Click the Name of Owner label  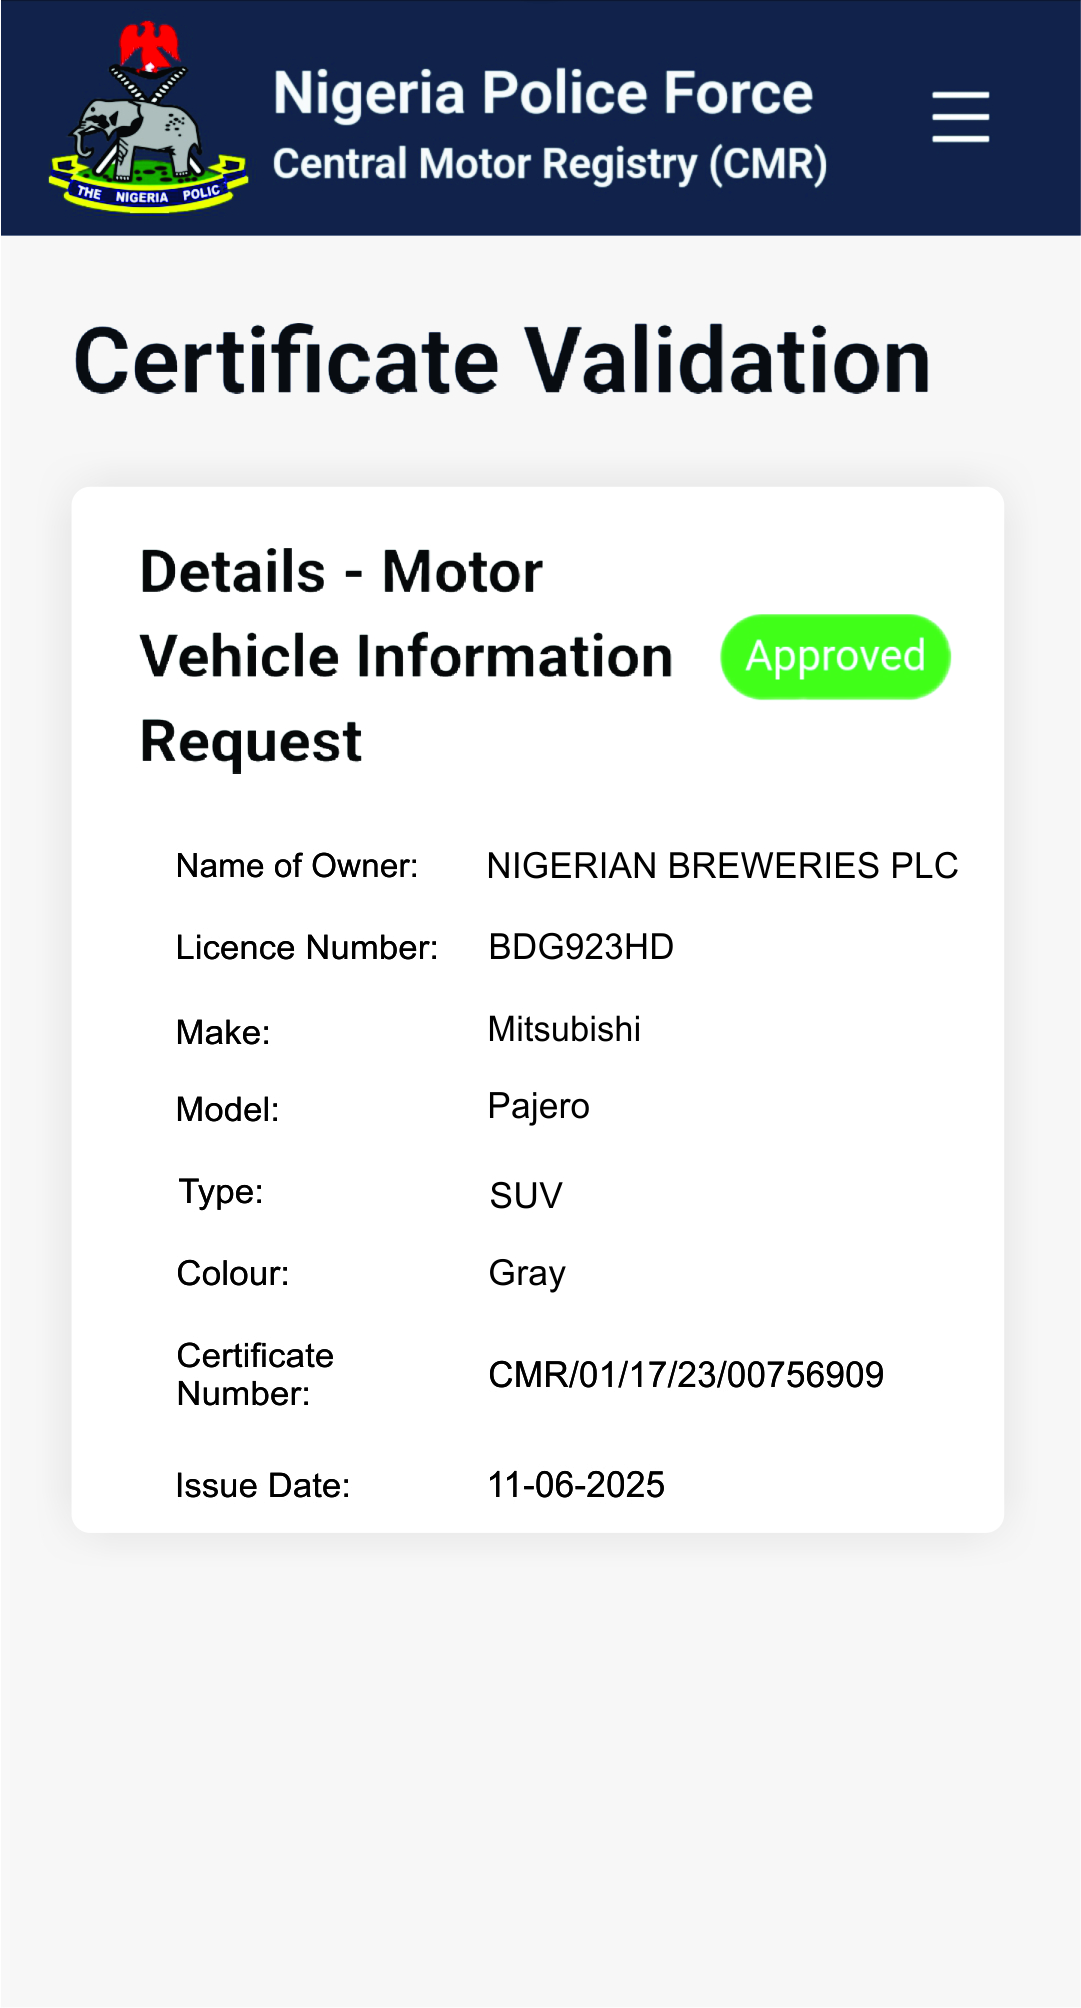297,866
